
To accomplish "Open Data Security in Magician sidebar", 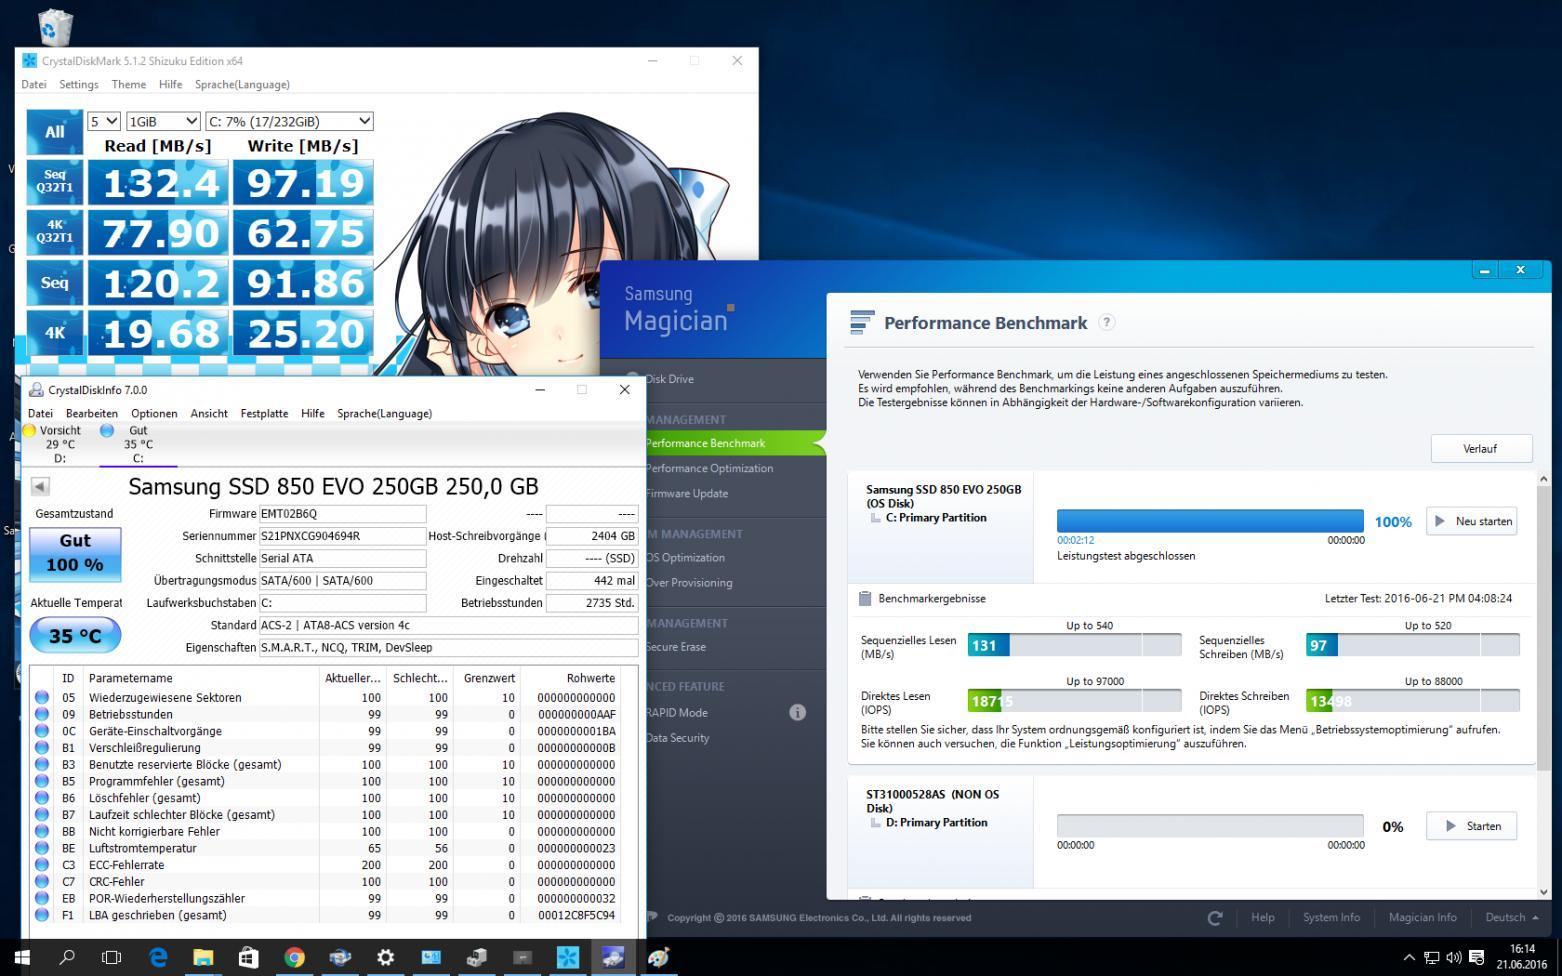I will point(677,738).
